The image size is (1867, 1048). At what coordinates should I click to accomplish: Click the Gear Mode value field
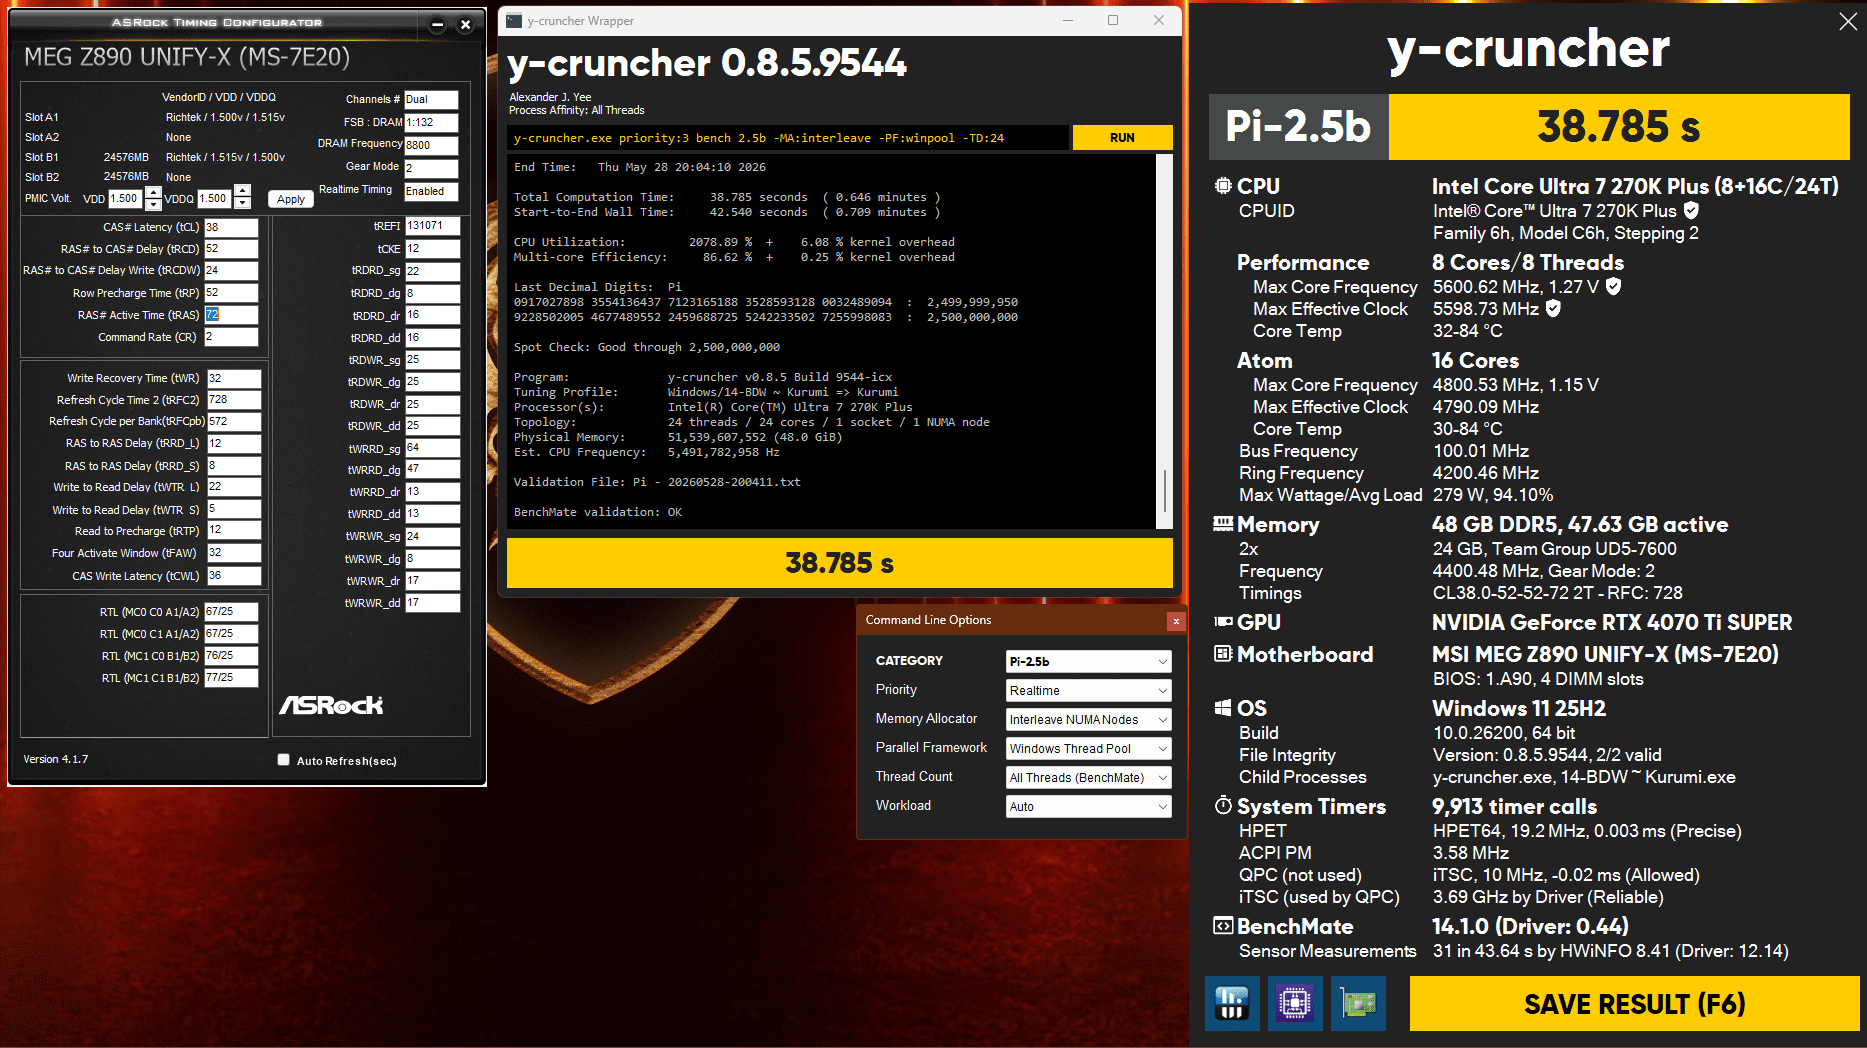click(431, 168)
